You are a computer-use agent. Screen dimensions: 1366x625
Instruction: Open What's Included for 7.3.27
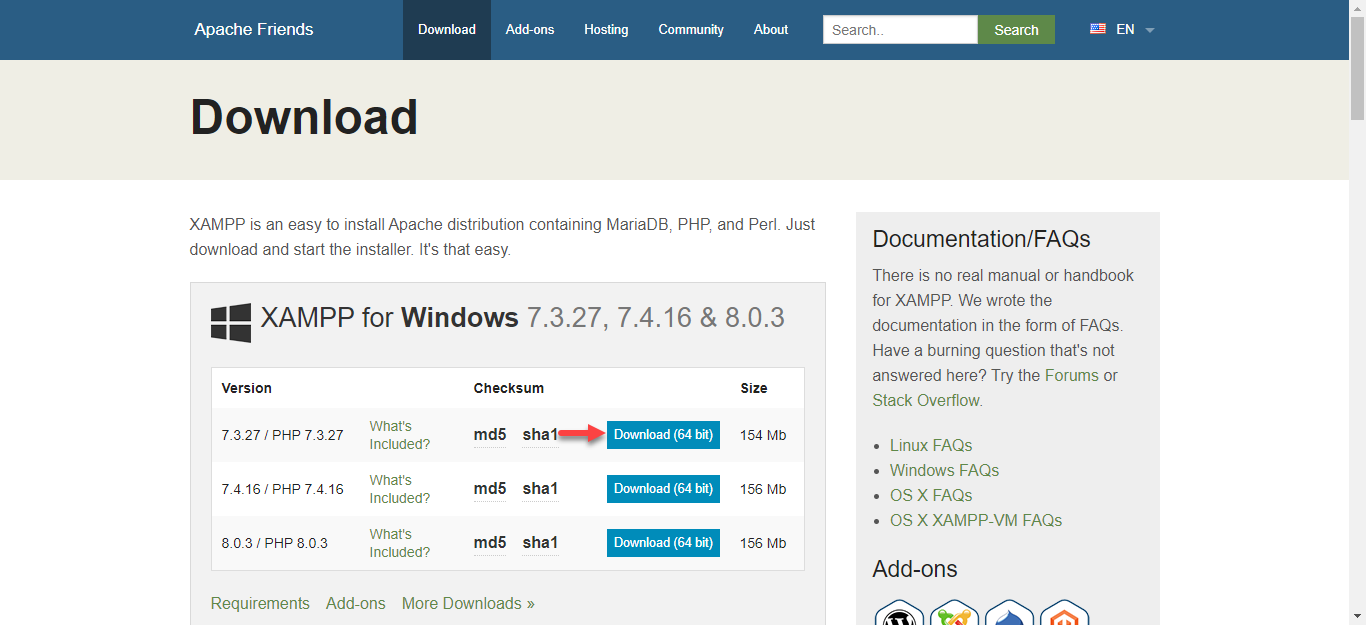pos(400,435)
